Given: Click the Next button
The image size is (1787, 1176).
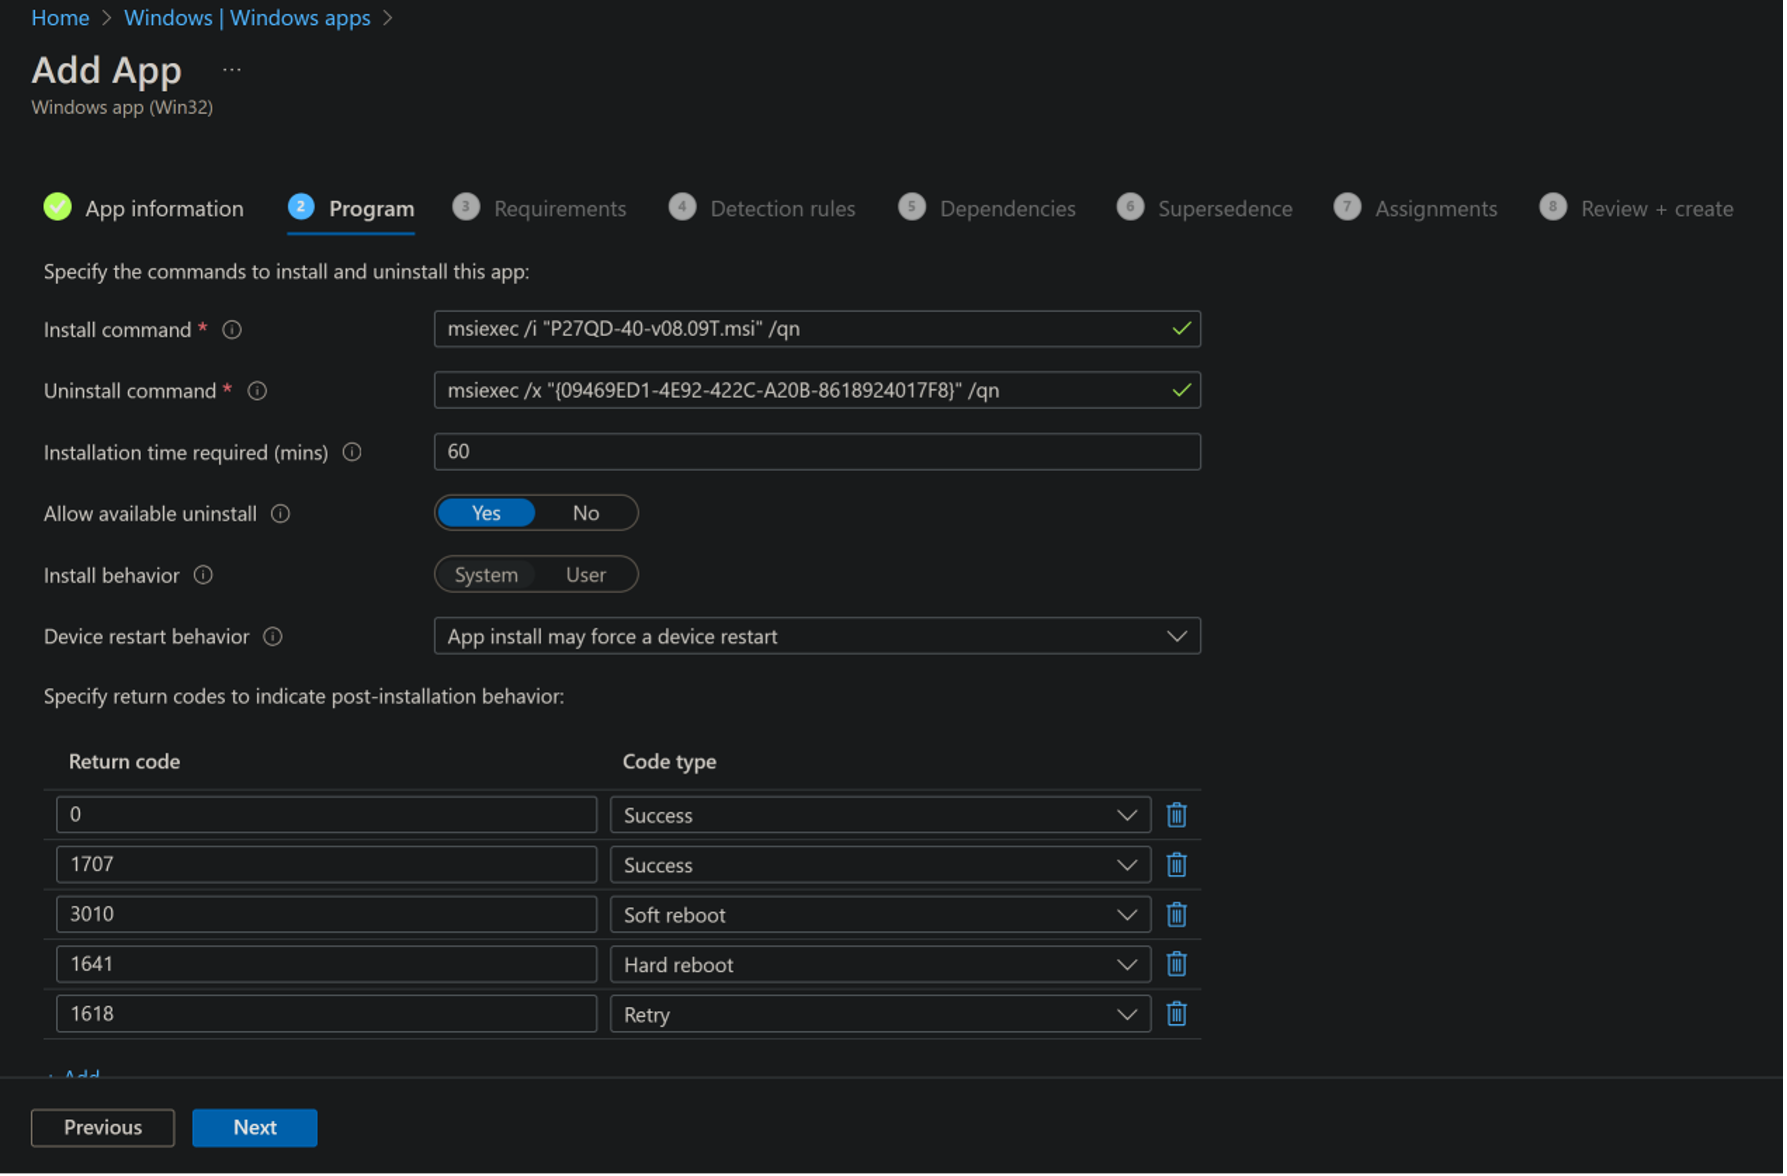Looking at the screenshot, I should coord(254,1127).
